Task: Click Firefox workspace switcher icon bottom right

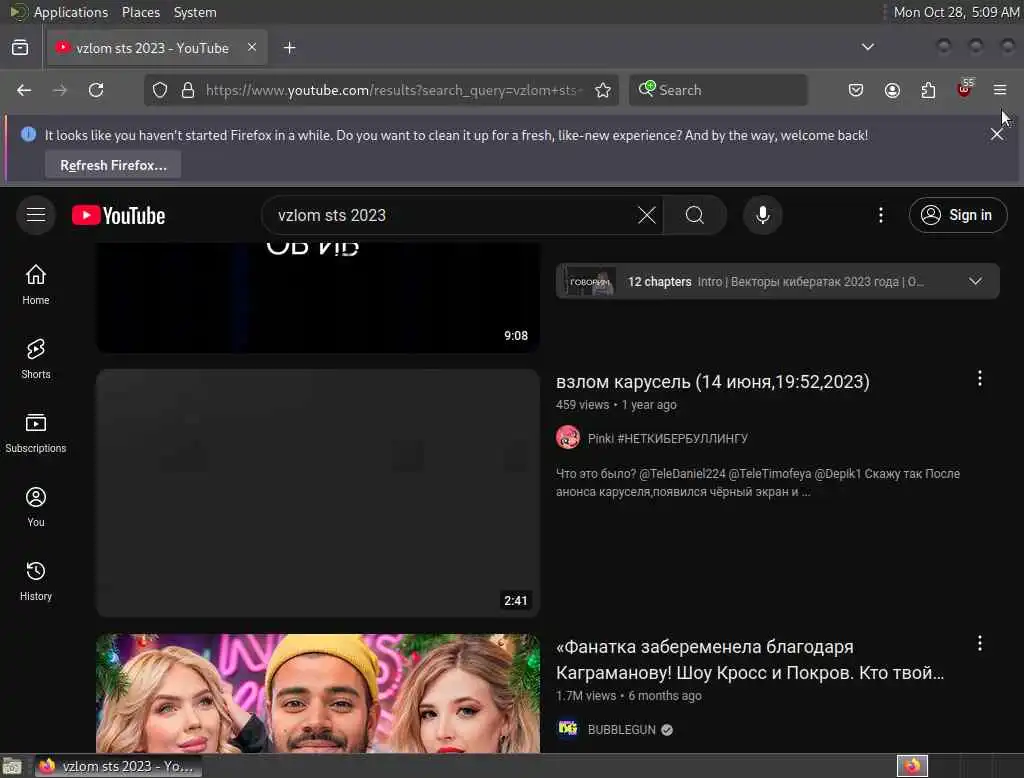Action: click(x=912, y=766)
